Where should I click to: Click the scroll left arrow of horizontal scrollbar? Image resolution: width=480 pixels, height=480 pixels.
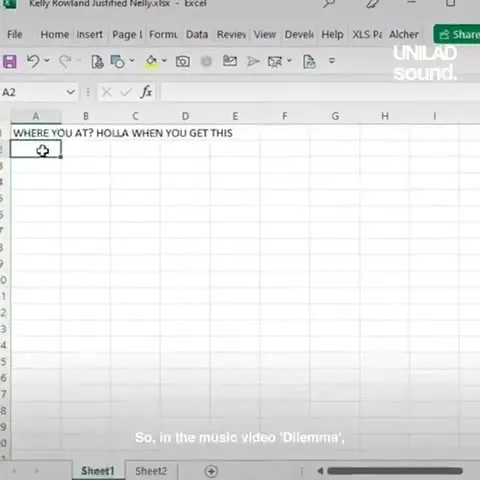click(x=320, y=471)
